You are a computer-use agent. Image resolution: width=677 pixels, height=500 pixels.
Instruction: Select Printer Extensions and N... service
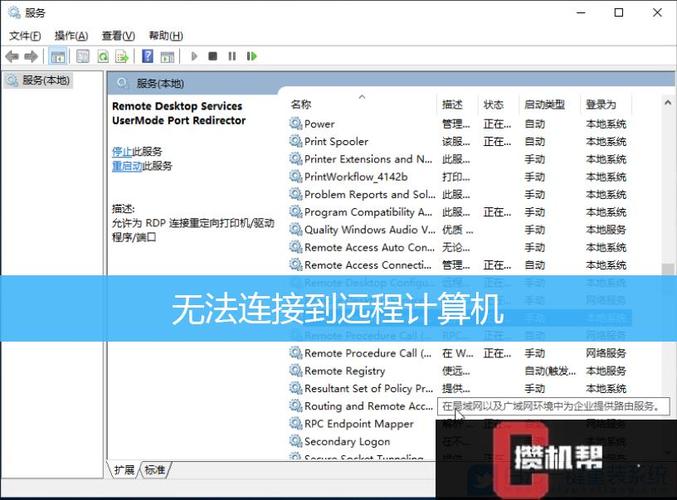(460, 159)
